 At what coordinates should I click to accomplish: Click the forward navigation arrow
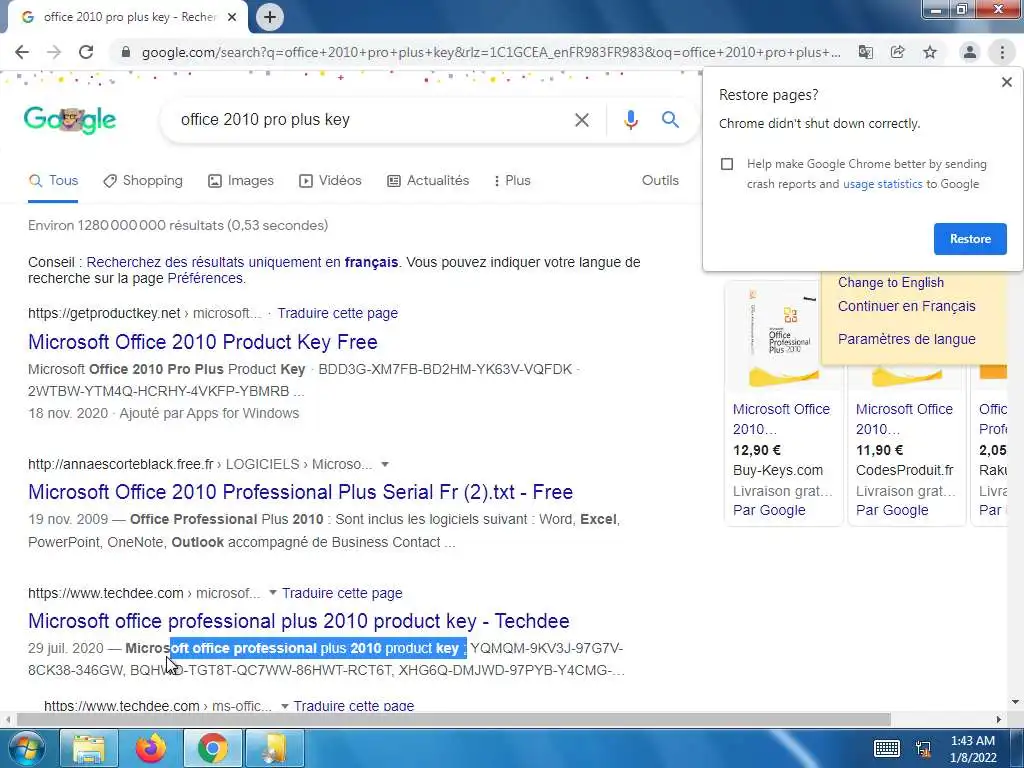coord(54,52)
